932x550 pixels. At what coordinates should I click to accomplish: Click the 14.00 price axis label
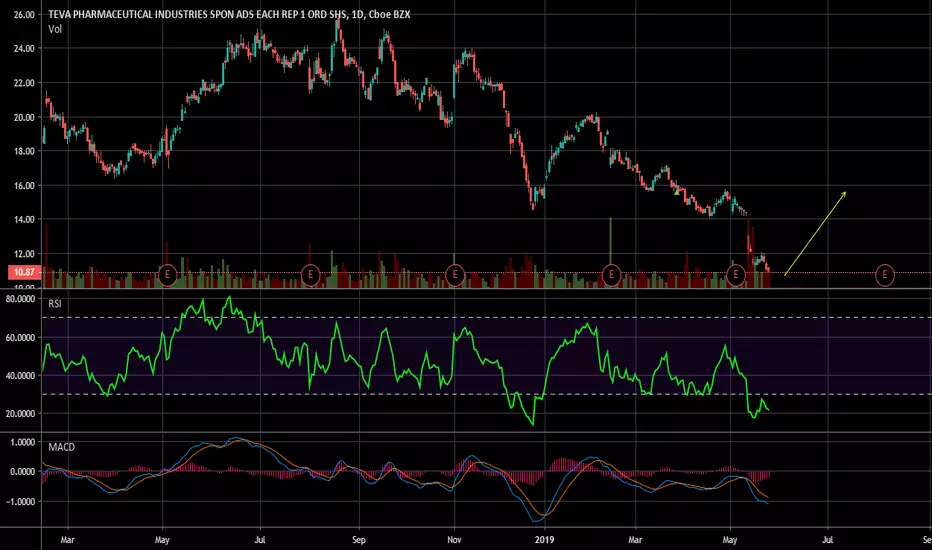click(x=24, y=219)
